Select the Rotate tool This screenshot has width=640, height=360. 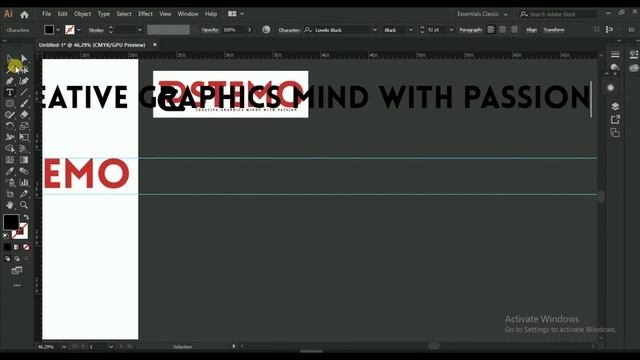(10, 126)
